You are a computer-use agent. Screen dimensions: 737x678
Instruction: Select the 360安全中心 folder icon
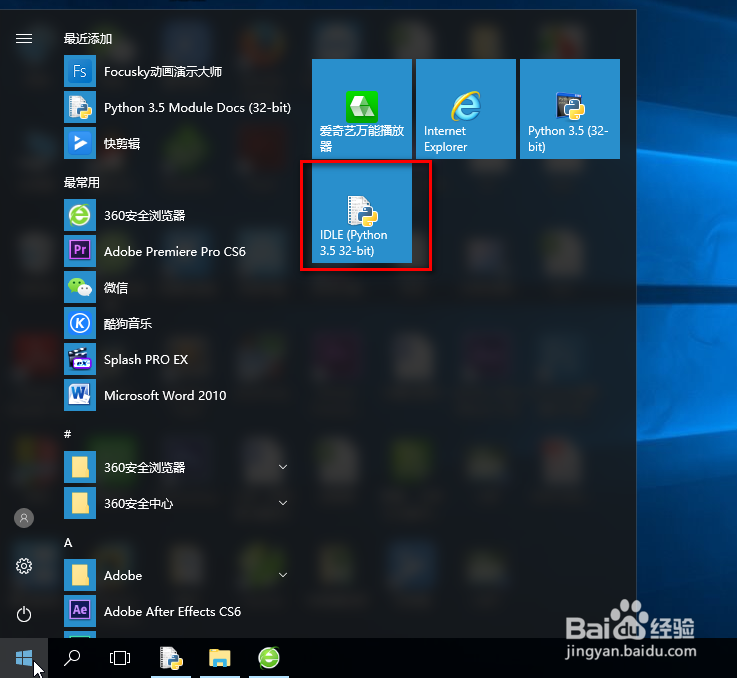(x=80, y=503)
